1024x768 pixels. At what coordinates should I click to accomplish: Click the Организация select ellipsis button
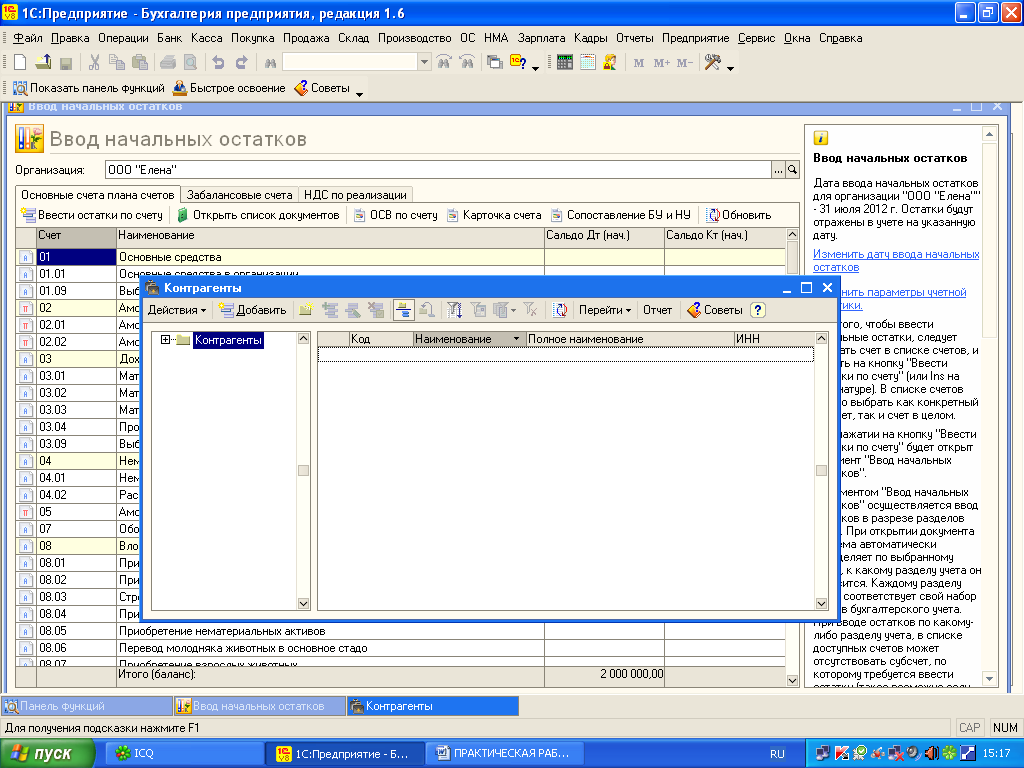[778, 170]
